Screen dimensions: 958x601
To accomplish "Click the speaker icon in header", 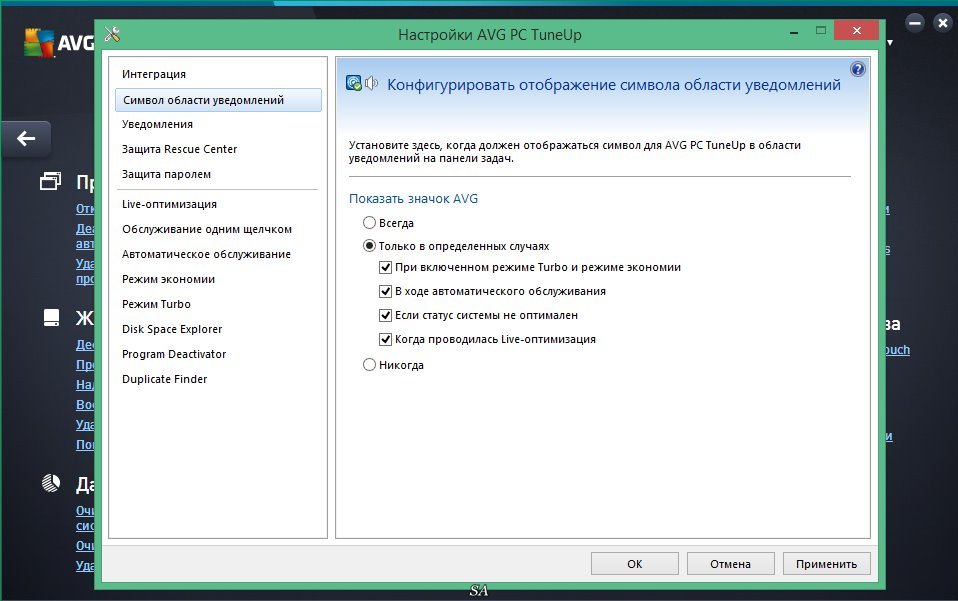I will [371, 83].
